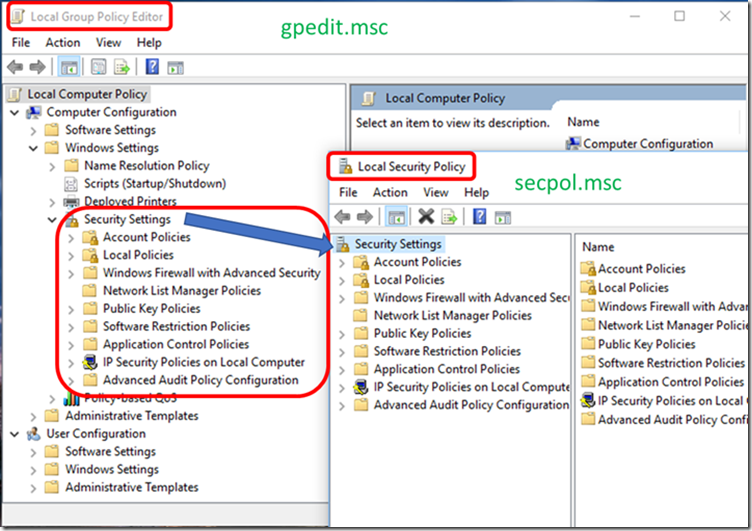This screenshot has height=531, width=752.
Task: Expand Software Settings under Computer Configuration
Action: pyautogui.click(x=34, y=130)
